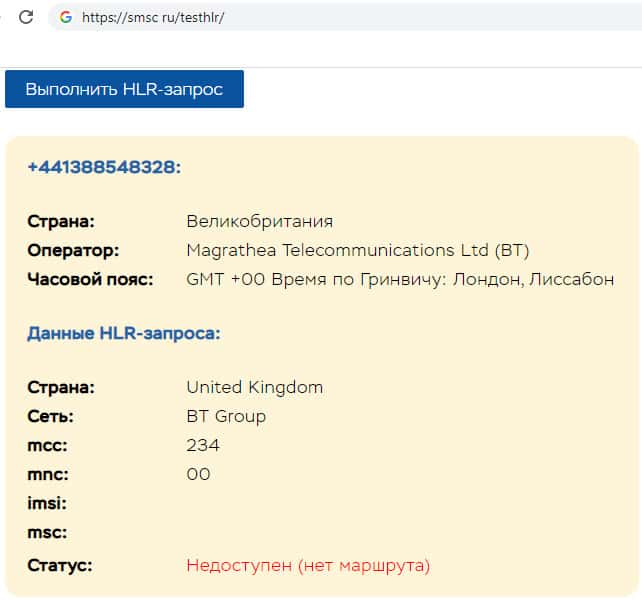Click the red Недоступен (нет маршрута) status
The height and width of the screenshot is (600, 642).
(x=308, y=566)
